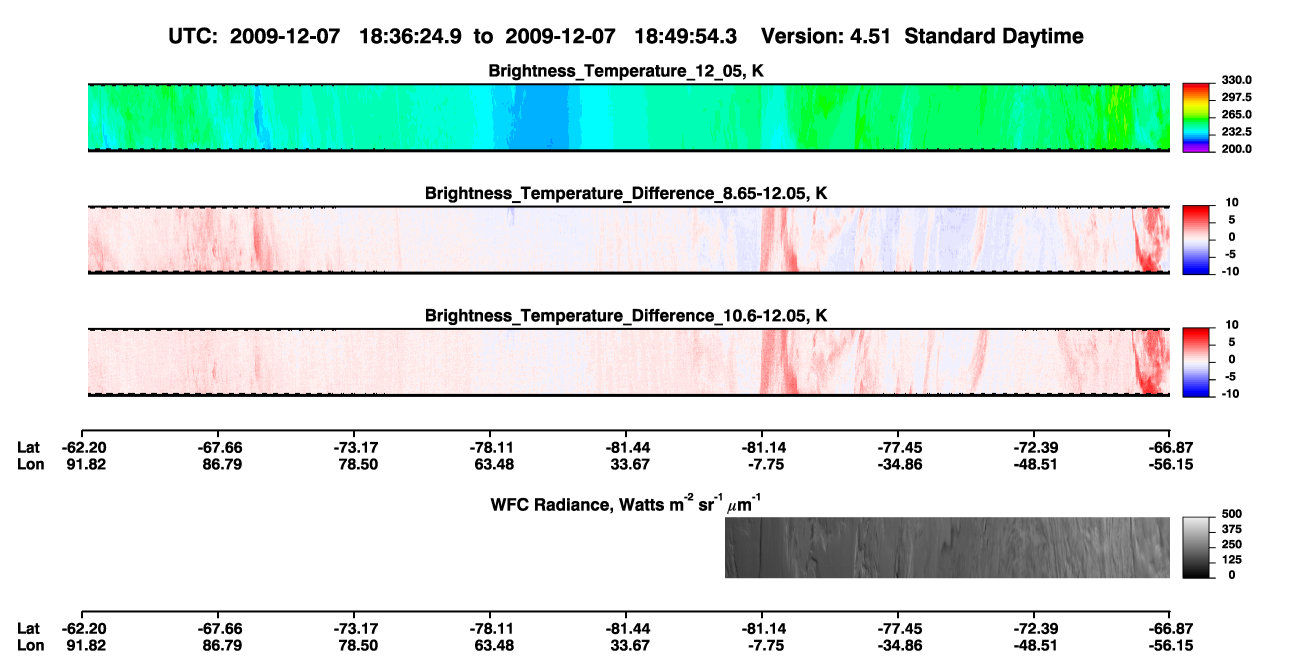Click the upper axis Lon label
Screen dimensions: 1300x667
(x=29, y=464)
